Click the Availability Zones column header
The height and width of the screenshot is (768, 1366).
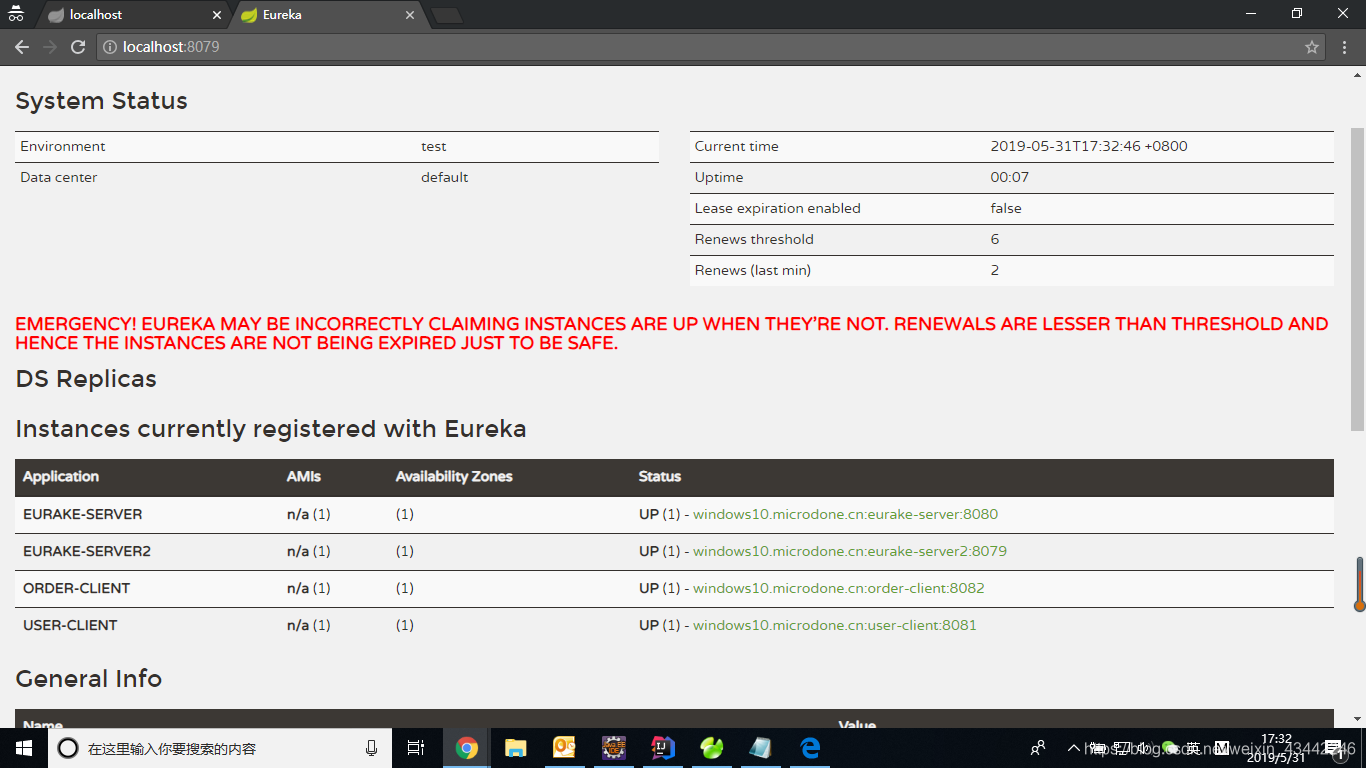coord(454,476)
